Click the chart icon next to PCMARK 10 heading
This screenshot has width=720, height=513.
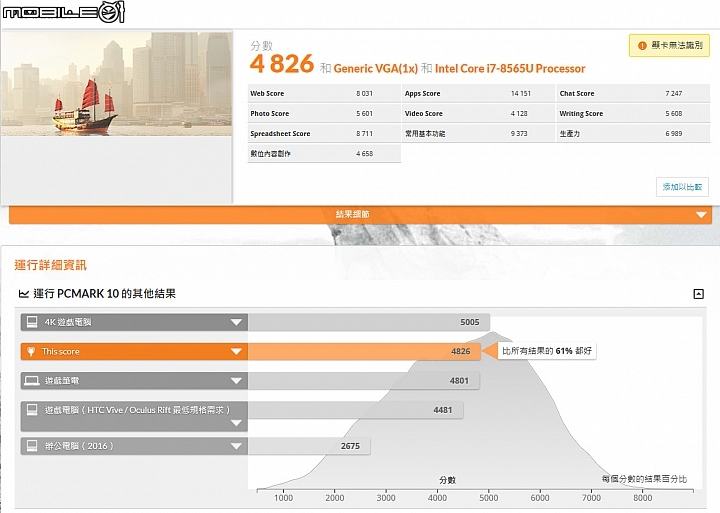23,294
